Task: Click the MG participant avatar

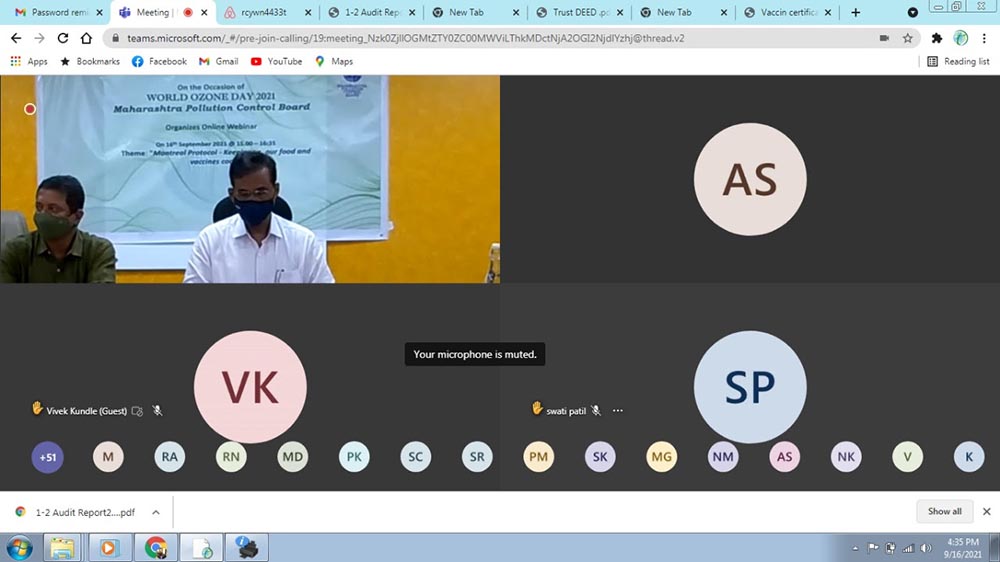Action: [x=661, y=457]
